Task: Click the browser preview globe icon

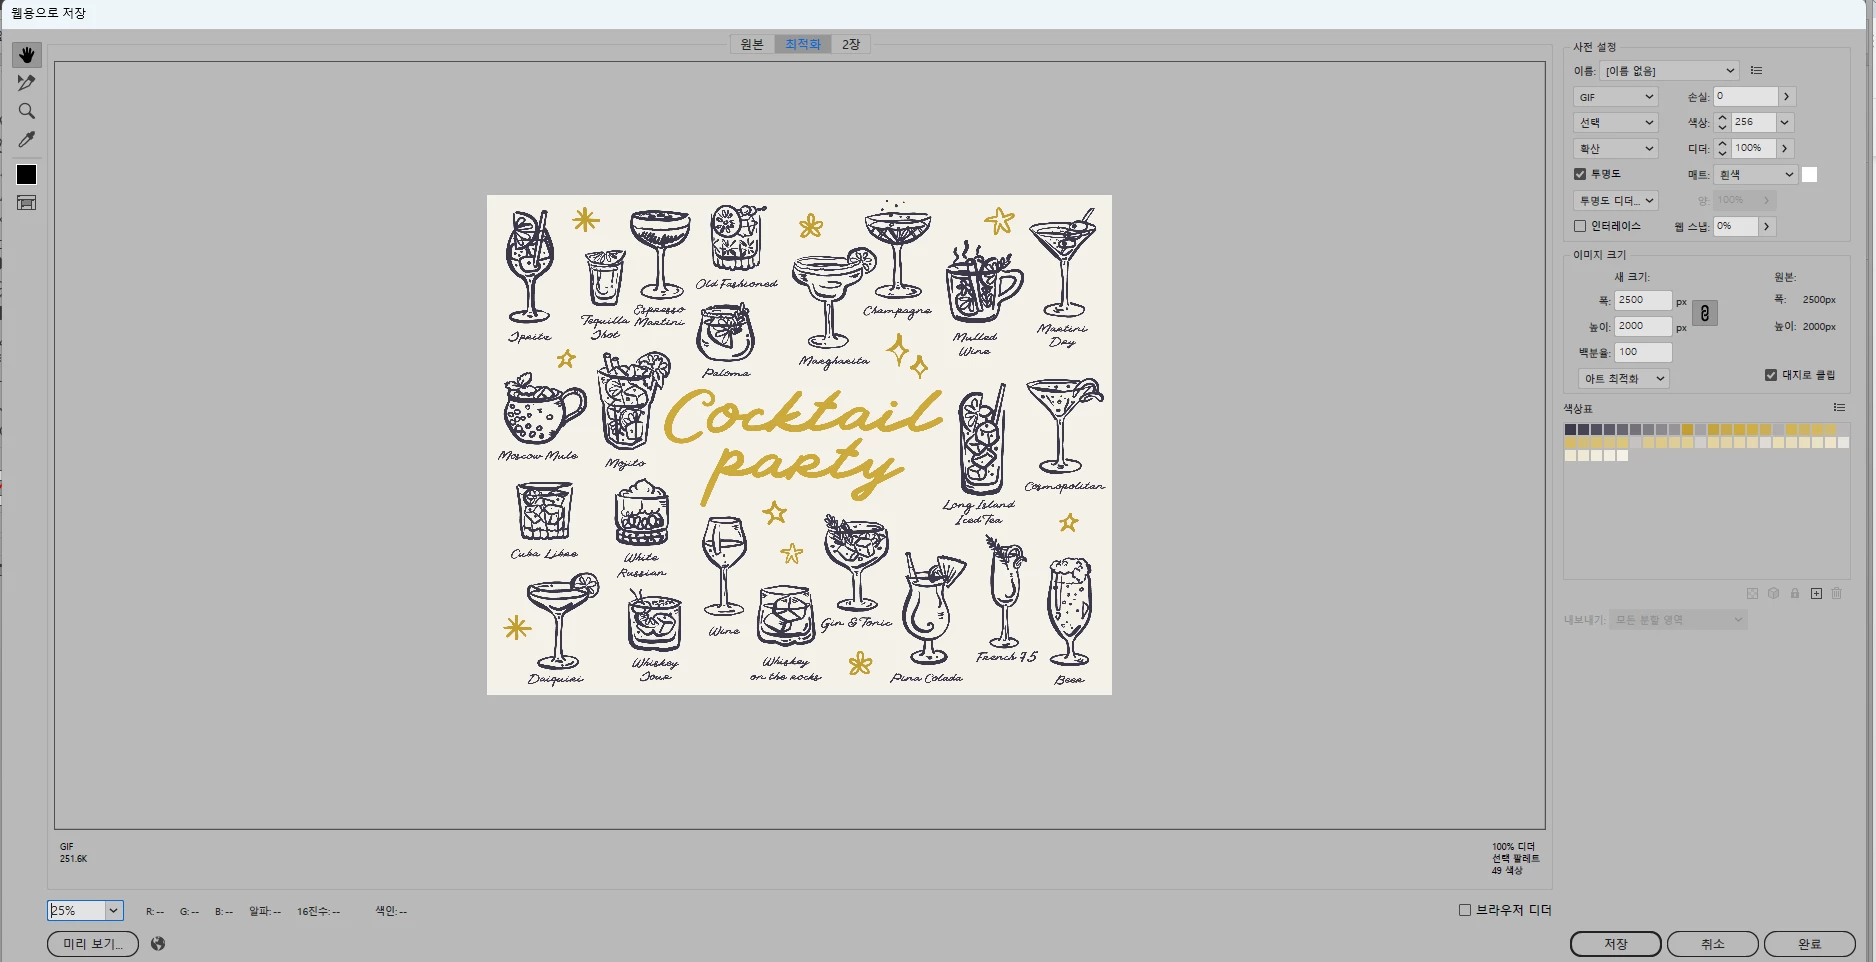Action: (158, 943)
